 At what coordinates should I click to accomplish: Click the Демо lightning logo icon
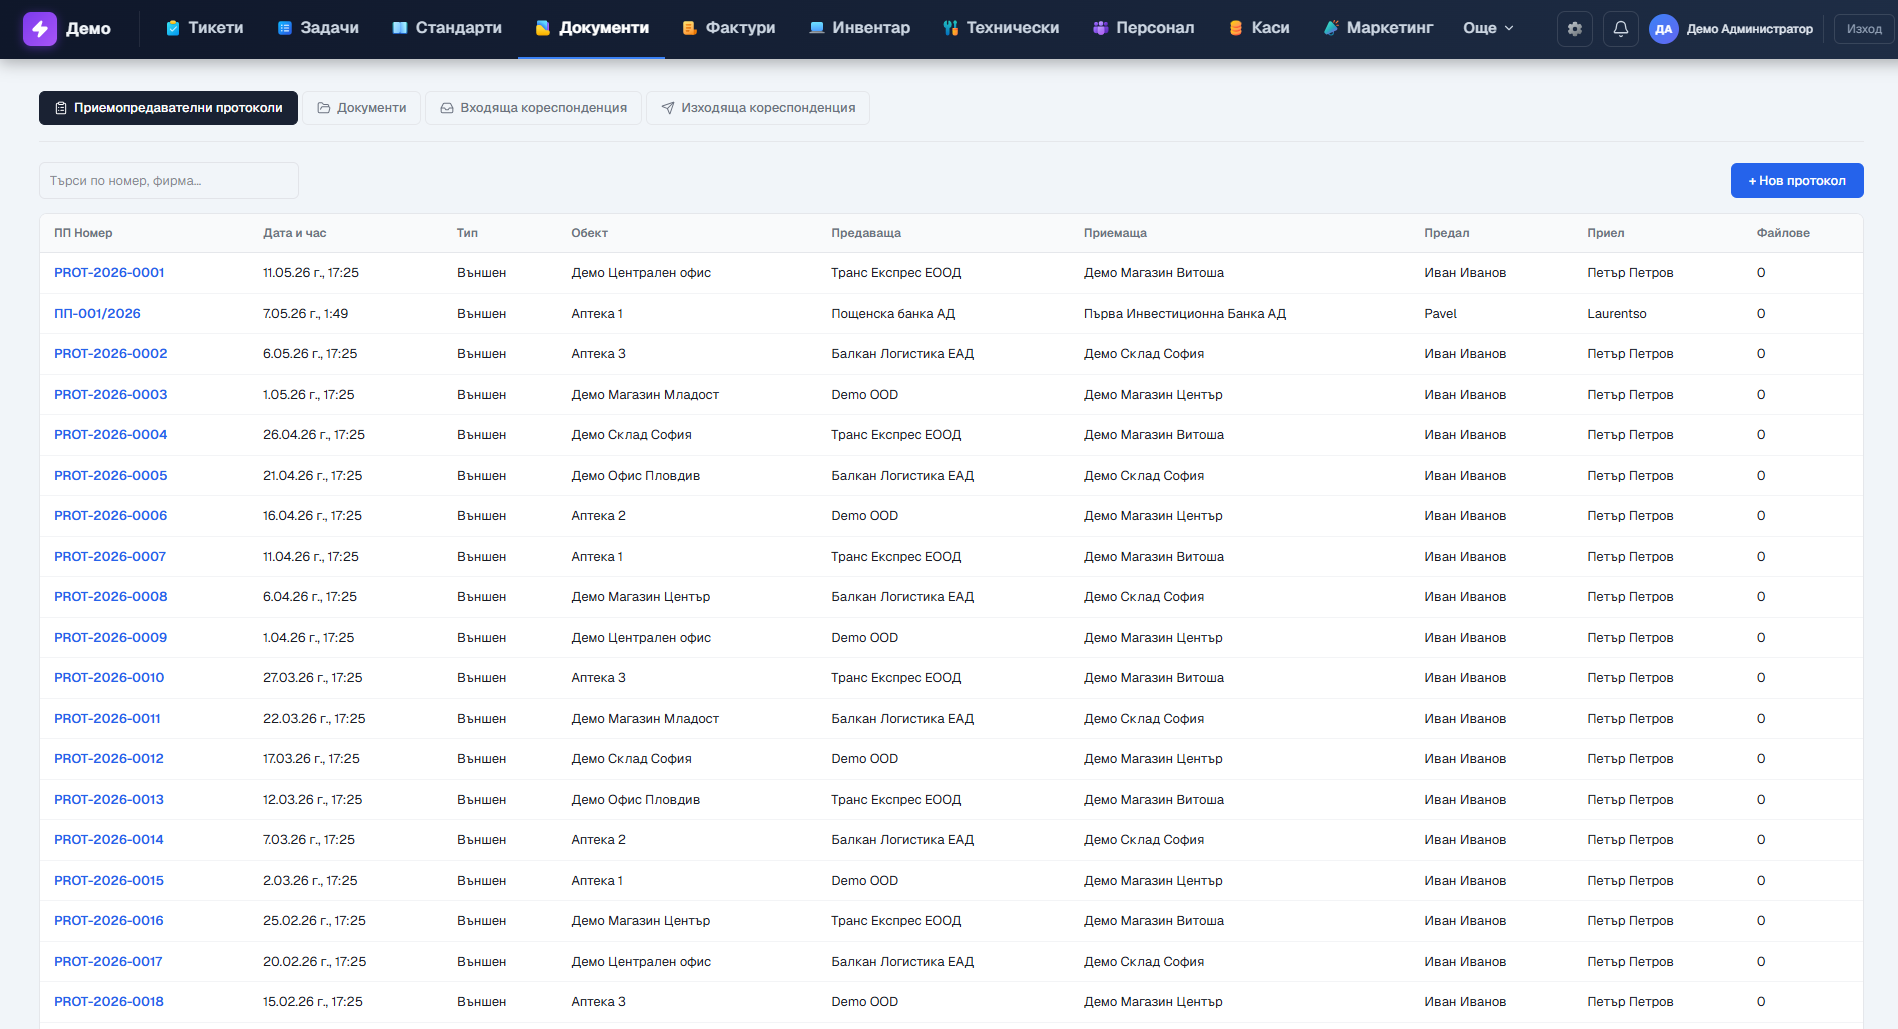pos(40,29)
